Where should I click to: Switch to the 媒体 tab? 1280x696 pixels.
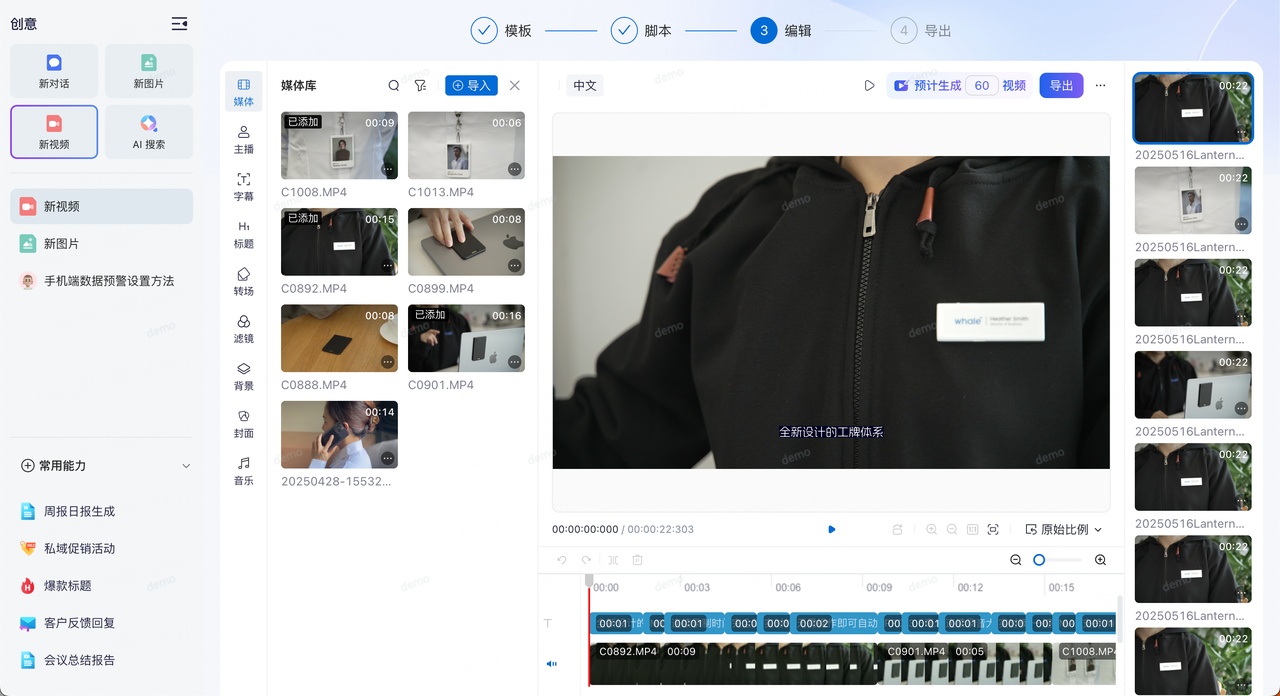coord(243,91)
